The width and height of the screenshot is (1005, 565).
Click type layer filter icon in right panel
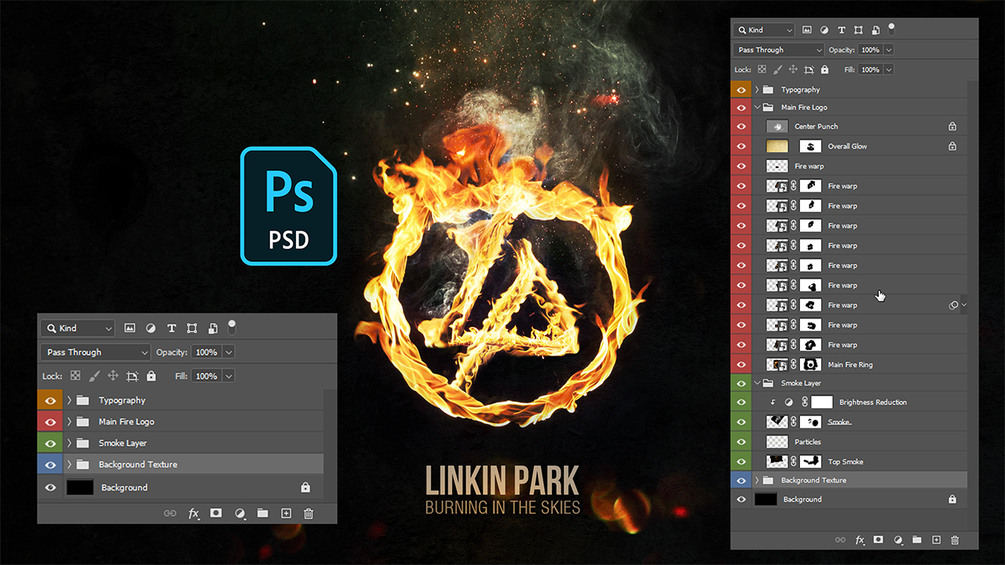tap(842, 30)
